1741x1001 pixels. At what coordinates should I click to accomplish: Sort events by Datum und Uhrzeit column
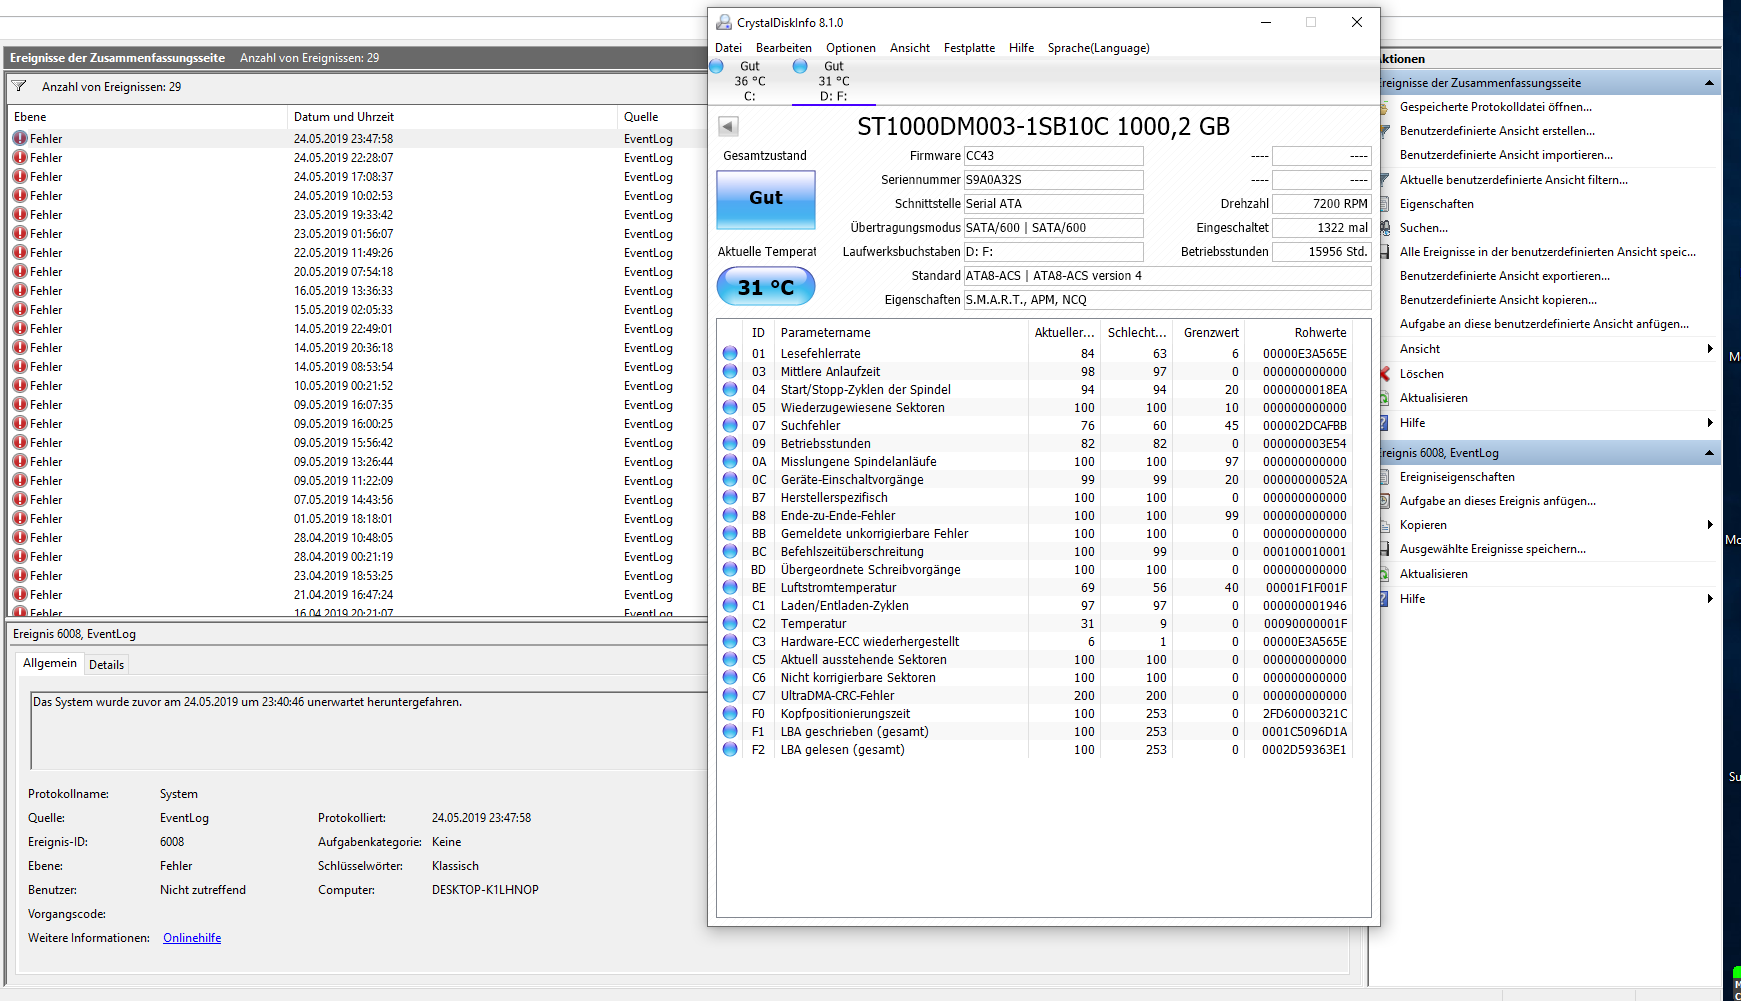(x=452, y=117)
